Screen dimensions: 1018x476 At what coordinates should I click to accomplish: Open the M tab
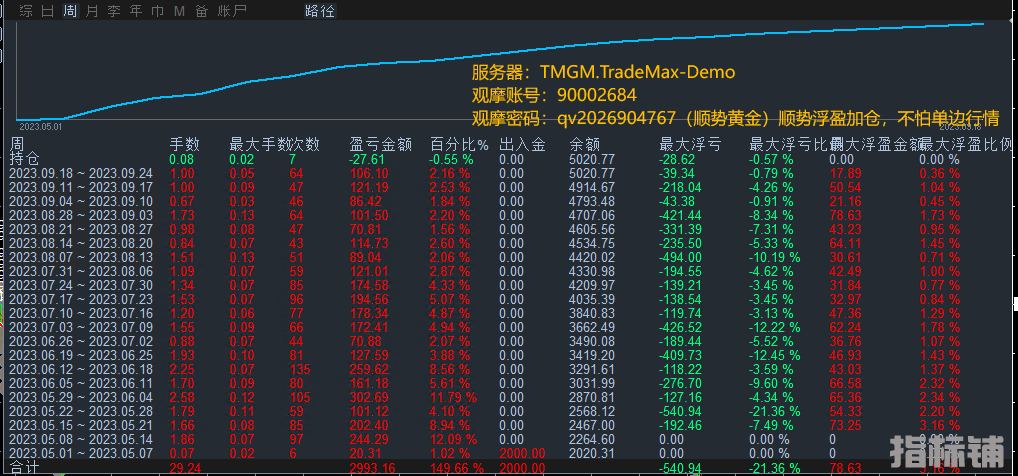179,10
